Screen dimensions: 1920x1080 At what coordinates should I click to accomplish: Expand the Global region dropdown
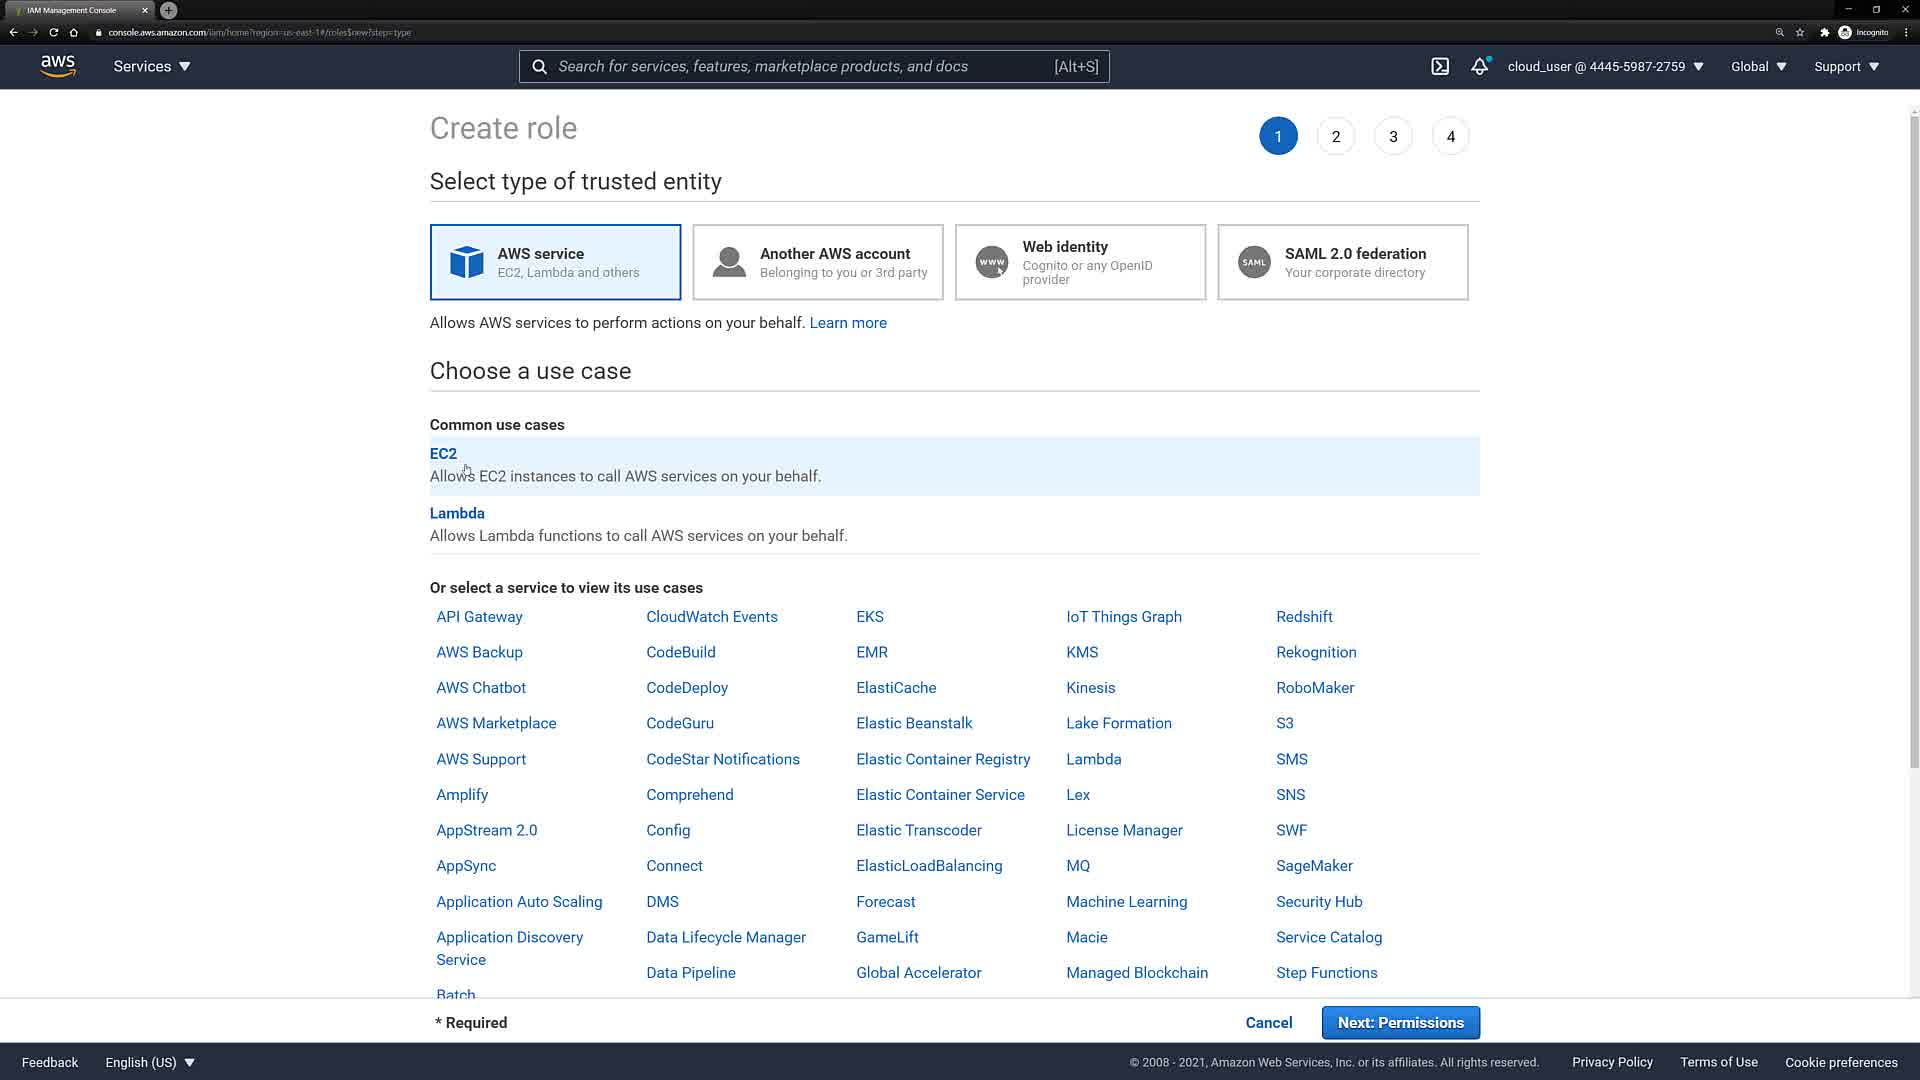(x=1758, y=67)
